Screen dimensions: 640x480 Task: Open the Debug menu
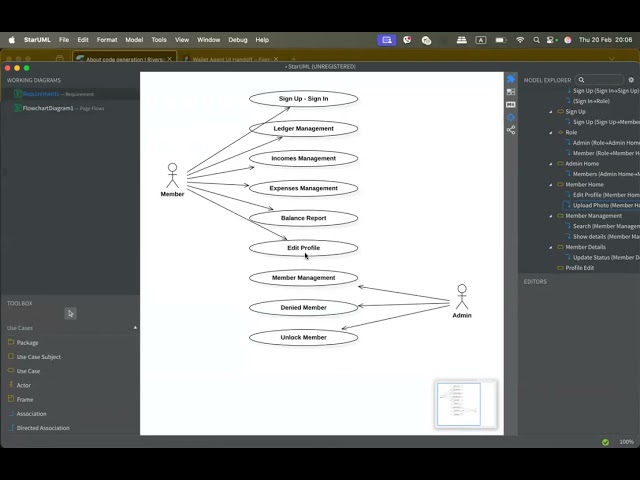point(238,40)
